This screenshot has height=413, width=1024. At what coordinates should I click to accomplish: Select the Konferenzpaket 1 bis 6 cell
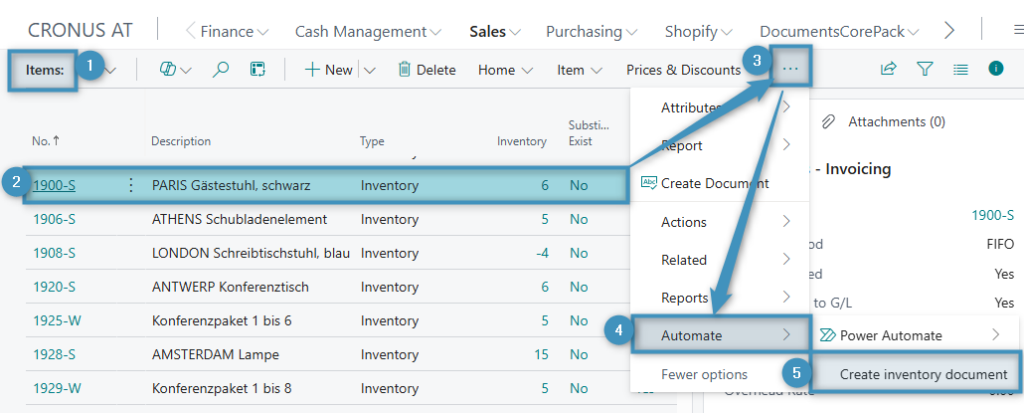(x=222, y=321)
